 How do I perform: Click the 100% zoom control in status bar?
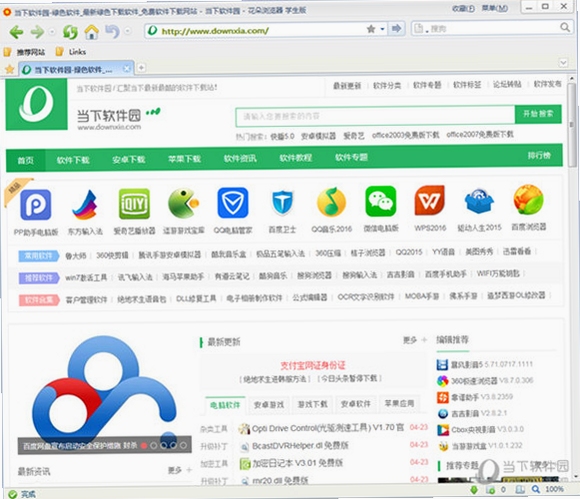554,489
